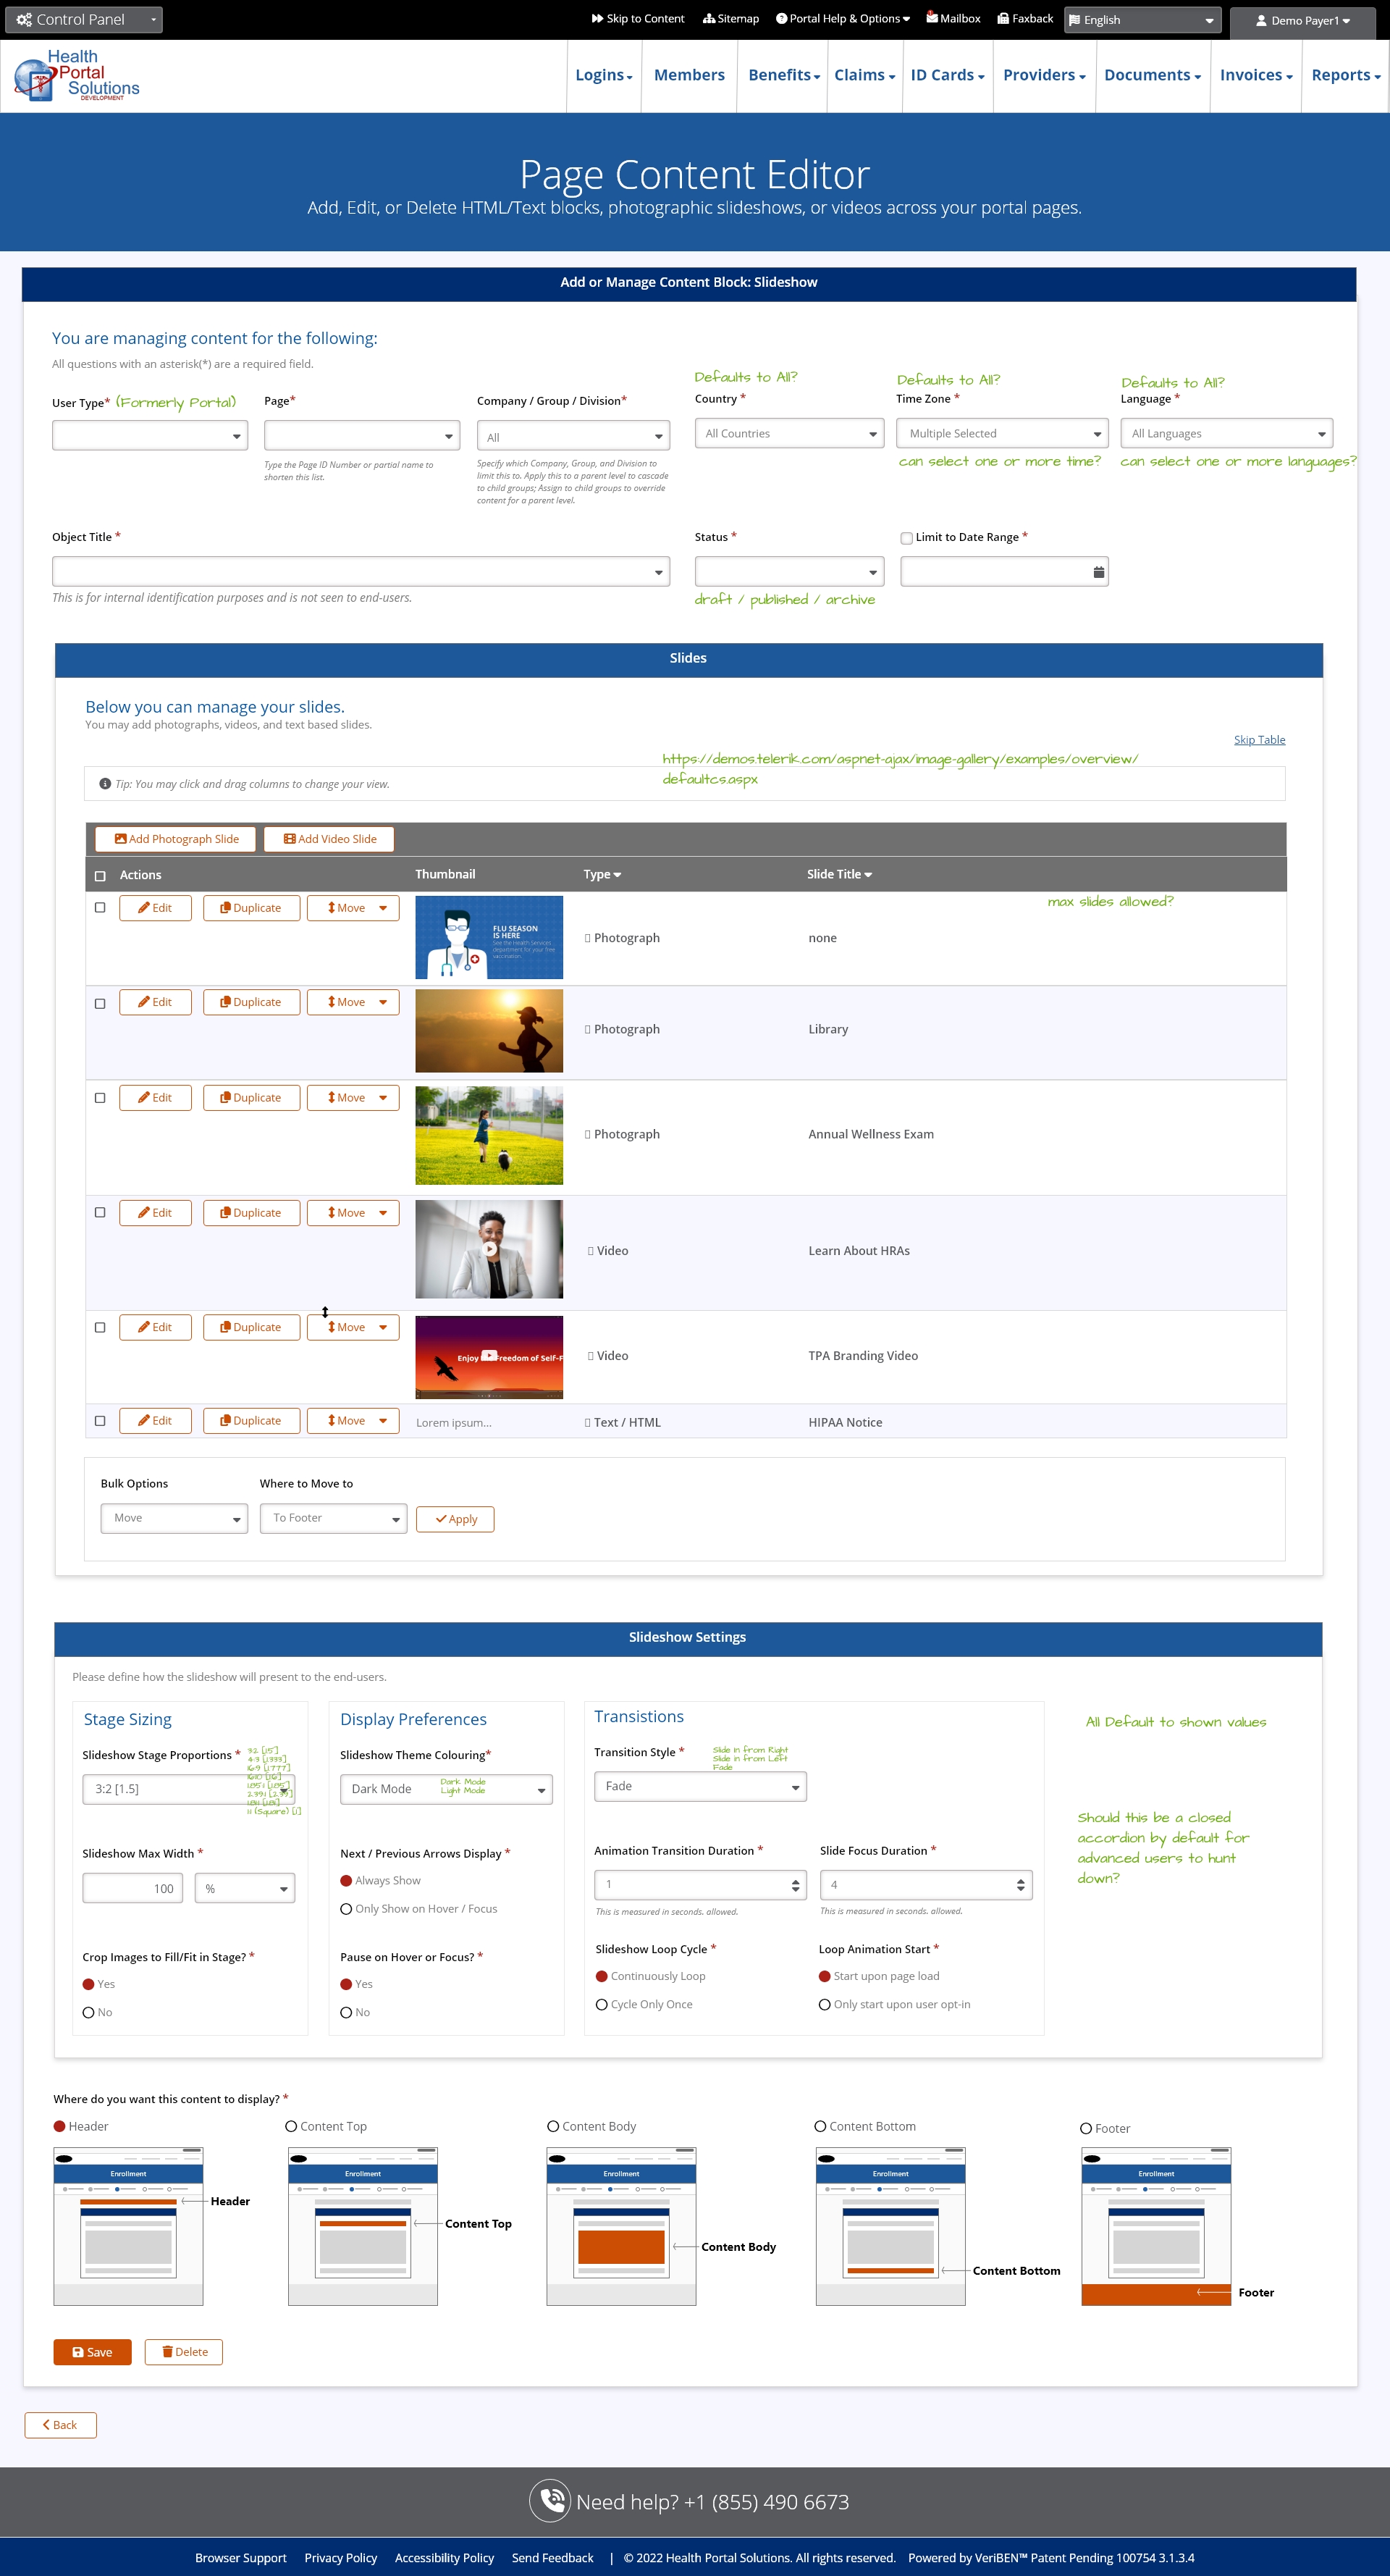Image resolution: width=1390 pixels, height=2576 pixels.
Task: Open the Members menu item
Action: coord(689,75)
